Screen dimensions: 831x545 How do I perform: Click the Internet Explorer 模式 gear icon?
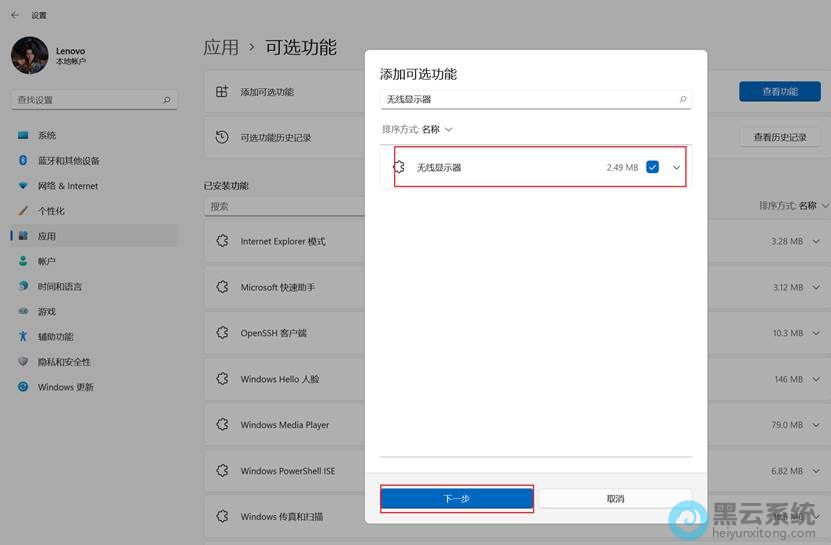(222, 241)
